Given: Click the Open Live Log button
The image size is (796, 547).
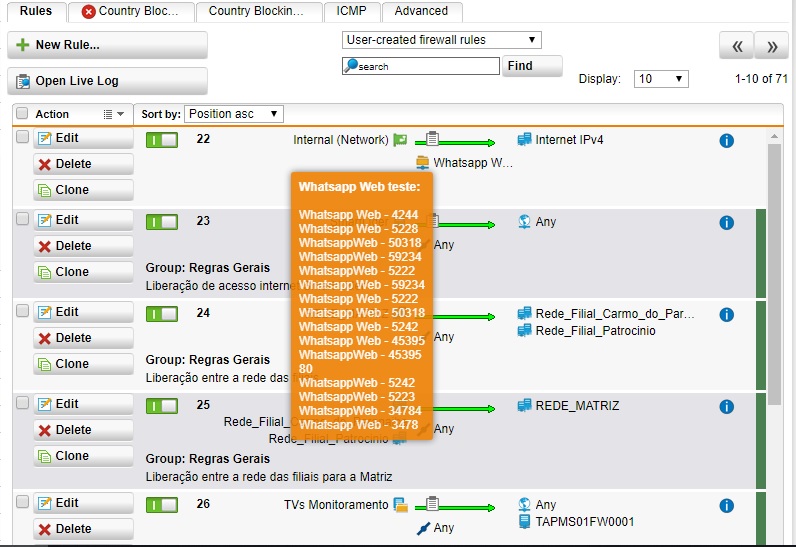Looking at the screenshot, I should (107, 81).
